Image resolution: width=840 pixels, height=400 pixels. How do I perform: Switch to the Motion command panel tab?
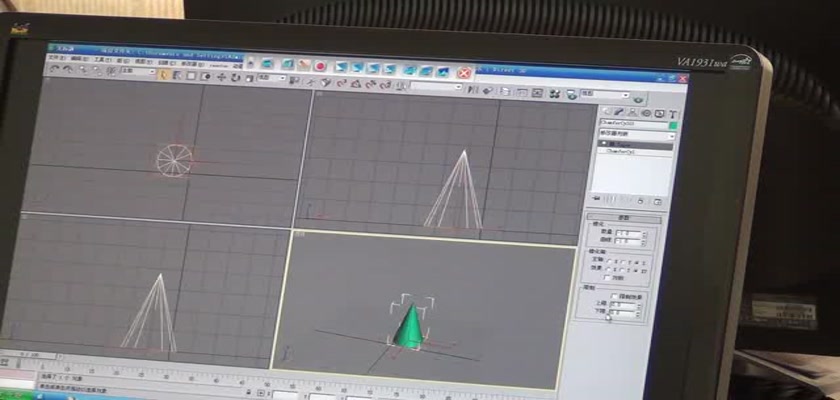point(646,114)
